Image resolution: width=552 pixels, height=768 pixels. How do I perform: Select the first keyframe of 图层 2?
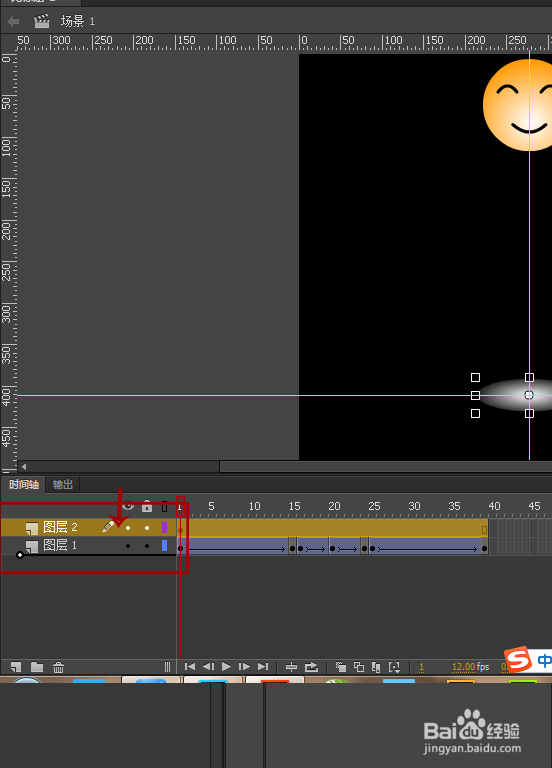(181, 528)
